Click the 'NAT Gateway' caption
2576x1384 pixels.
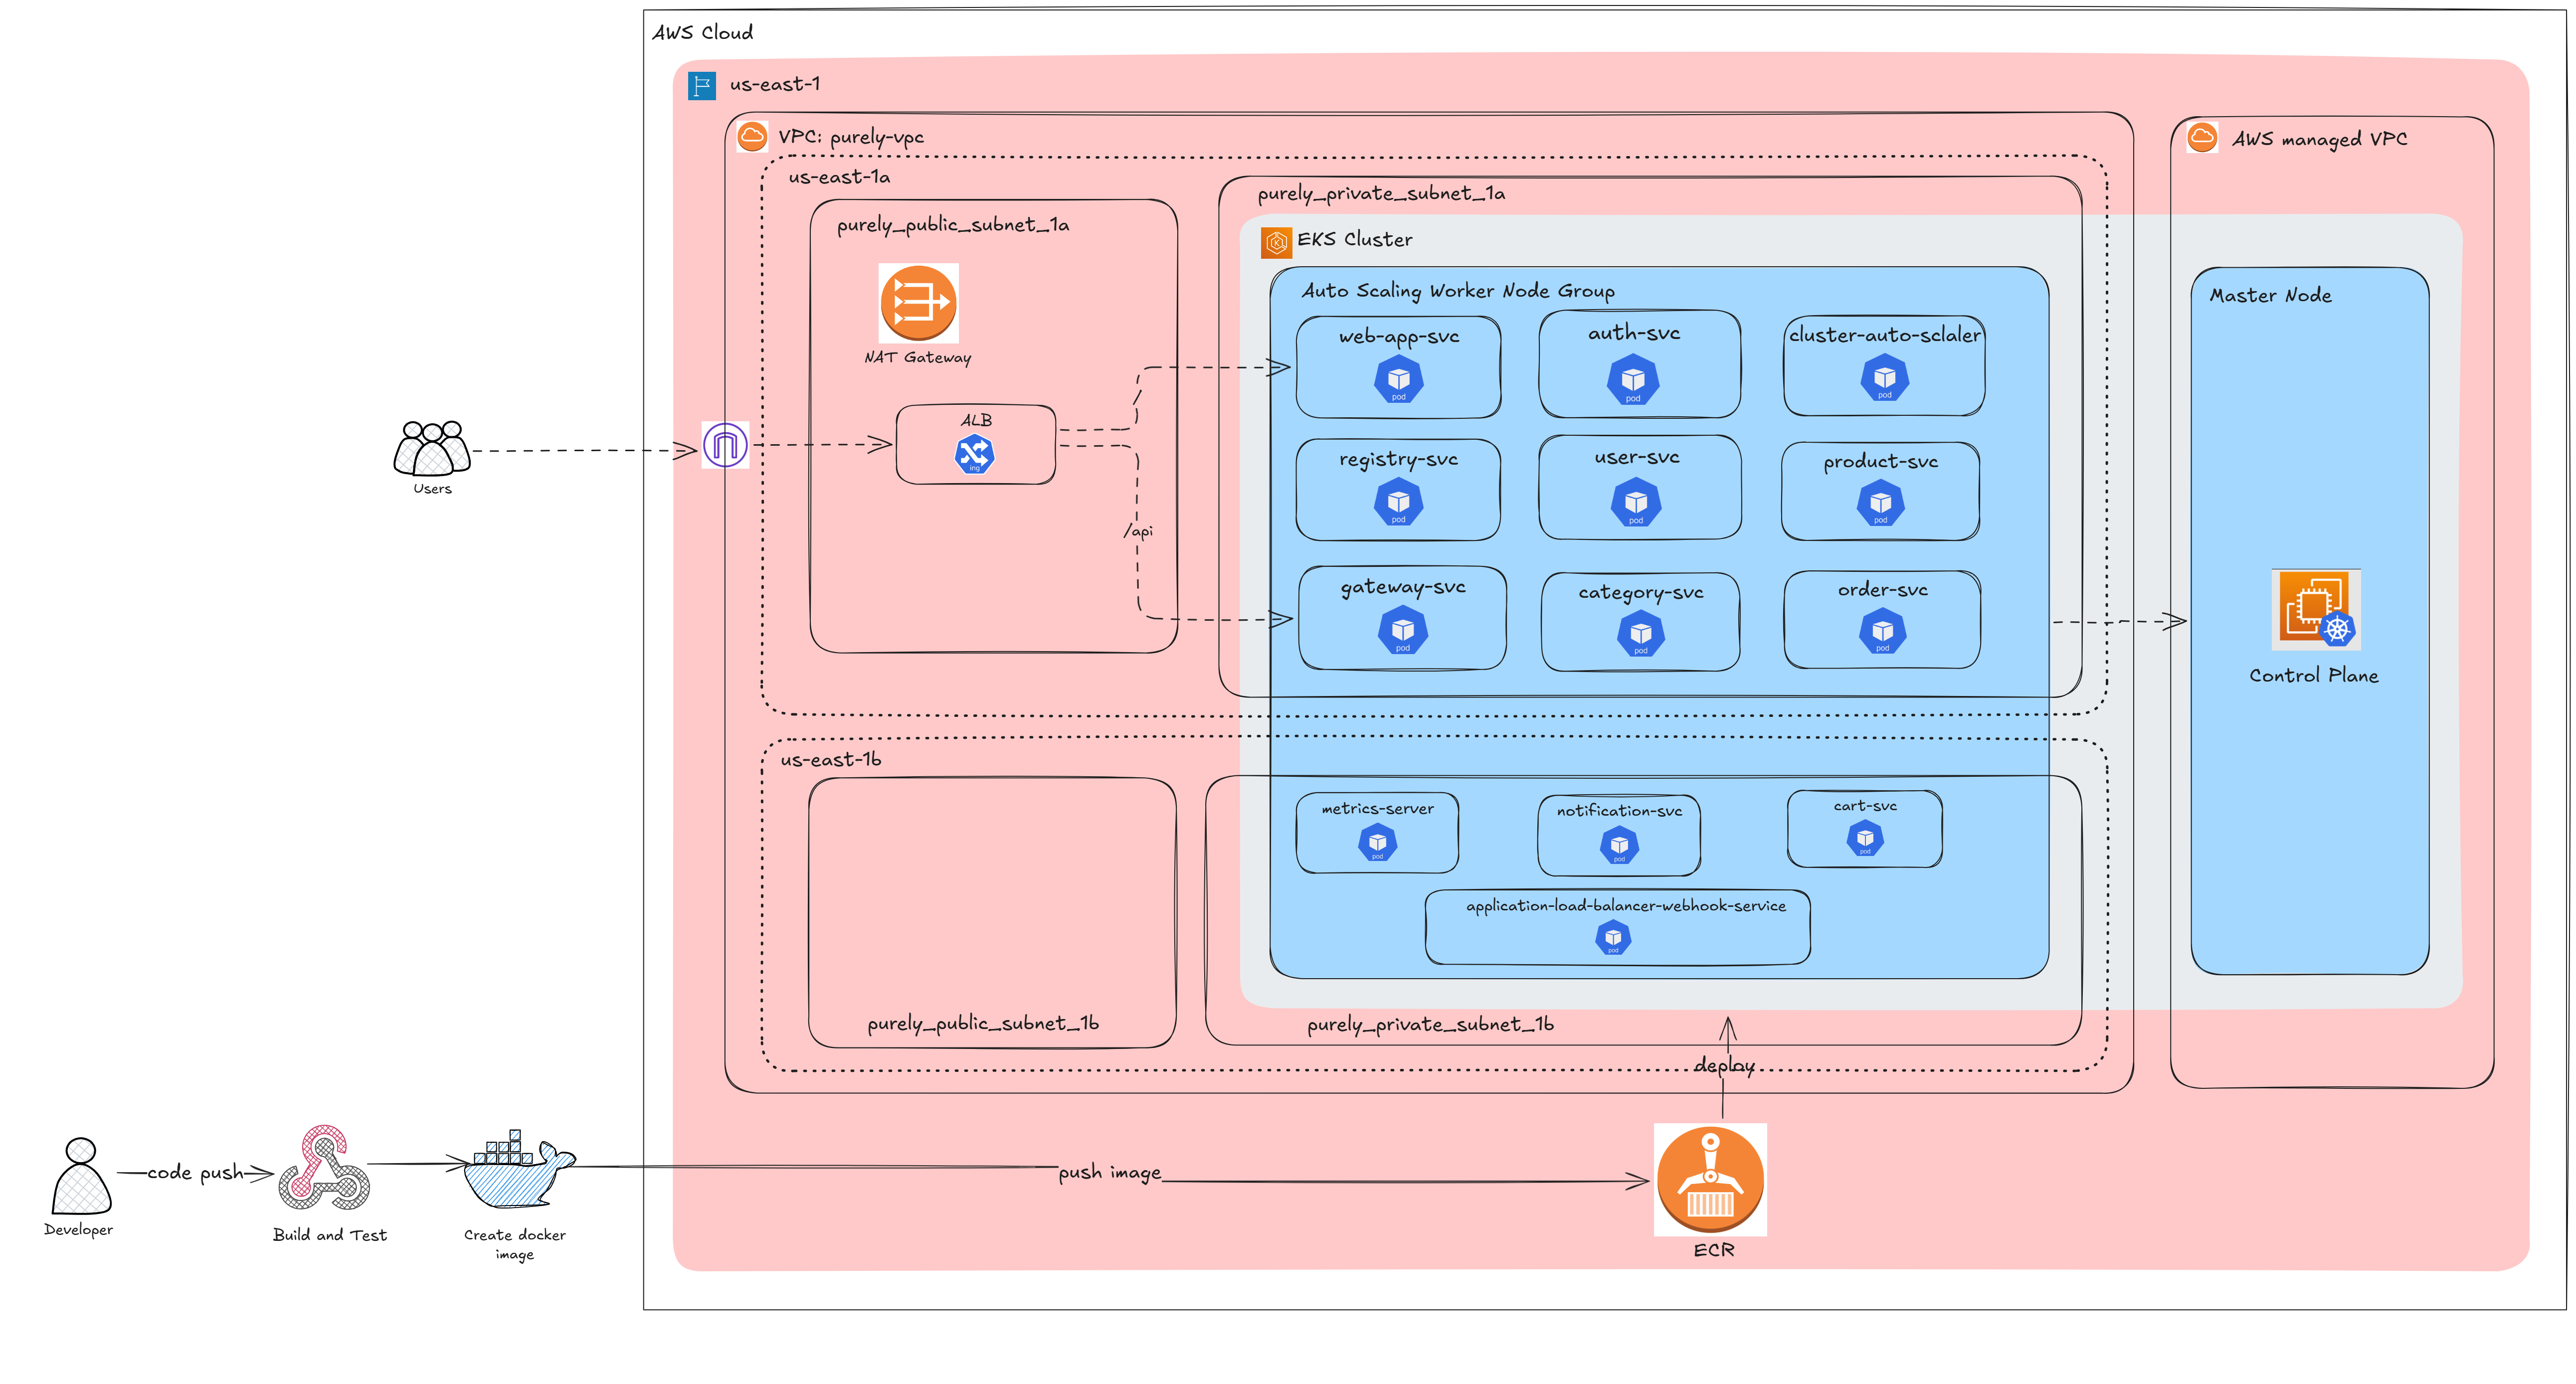click(x=918, y=358)
